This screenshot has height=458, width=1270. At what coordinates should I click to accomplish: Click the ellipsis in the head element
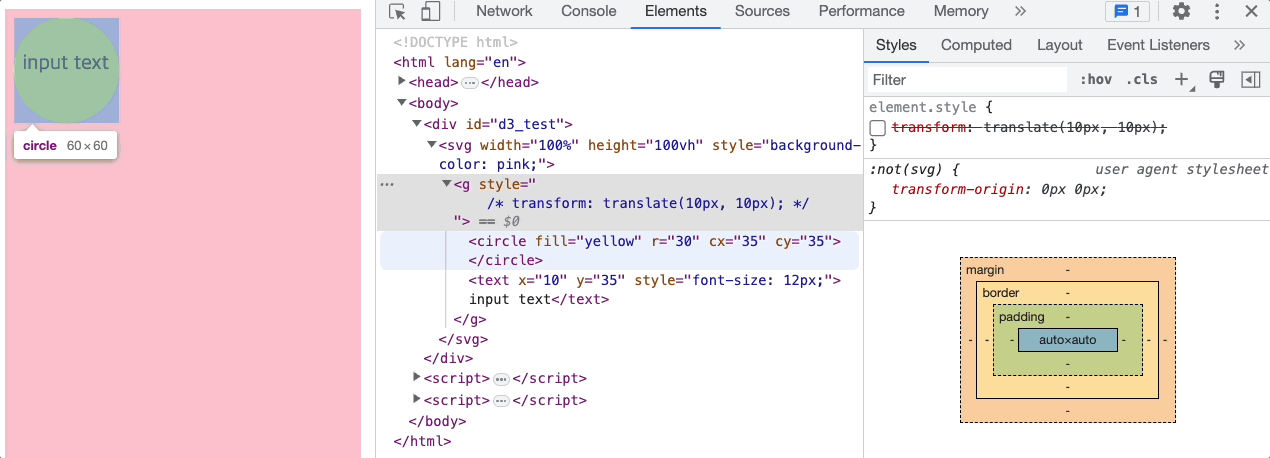pos(470,83)
